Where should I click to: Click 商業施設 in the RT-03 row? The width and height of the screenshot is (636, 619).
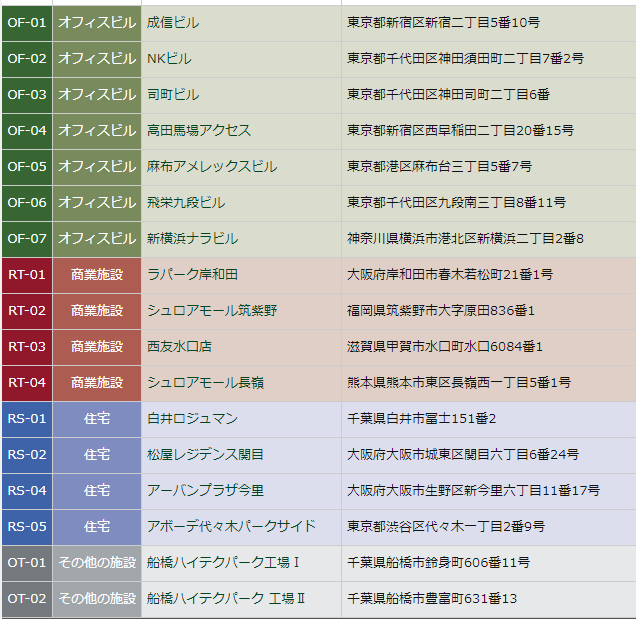point(97,347)
